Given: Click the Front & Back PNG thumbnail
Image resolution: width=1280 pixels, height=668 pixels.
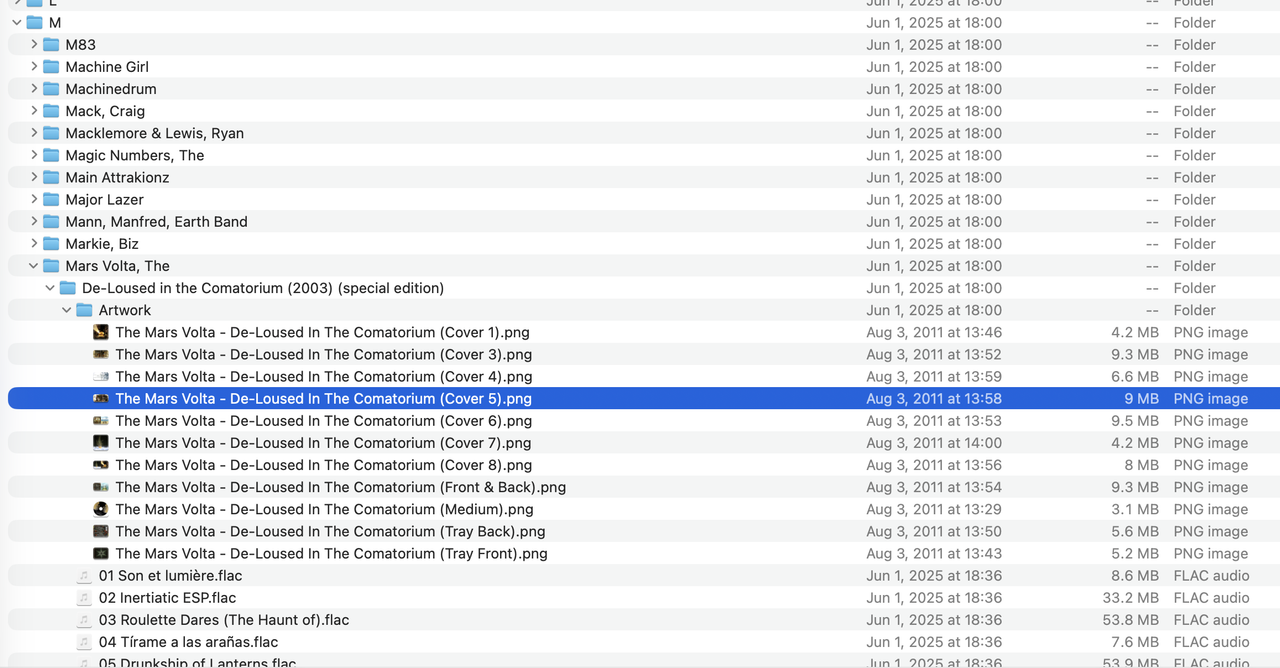Looking at the screenshot, I should click(101, 487).
